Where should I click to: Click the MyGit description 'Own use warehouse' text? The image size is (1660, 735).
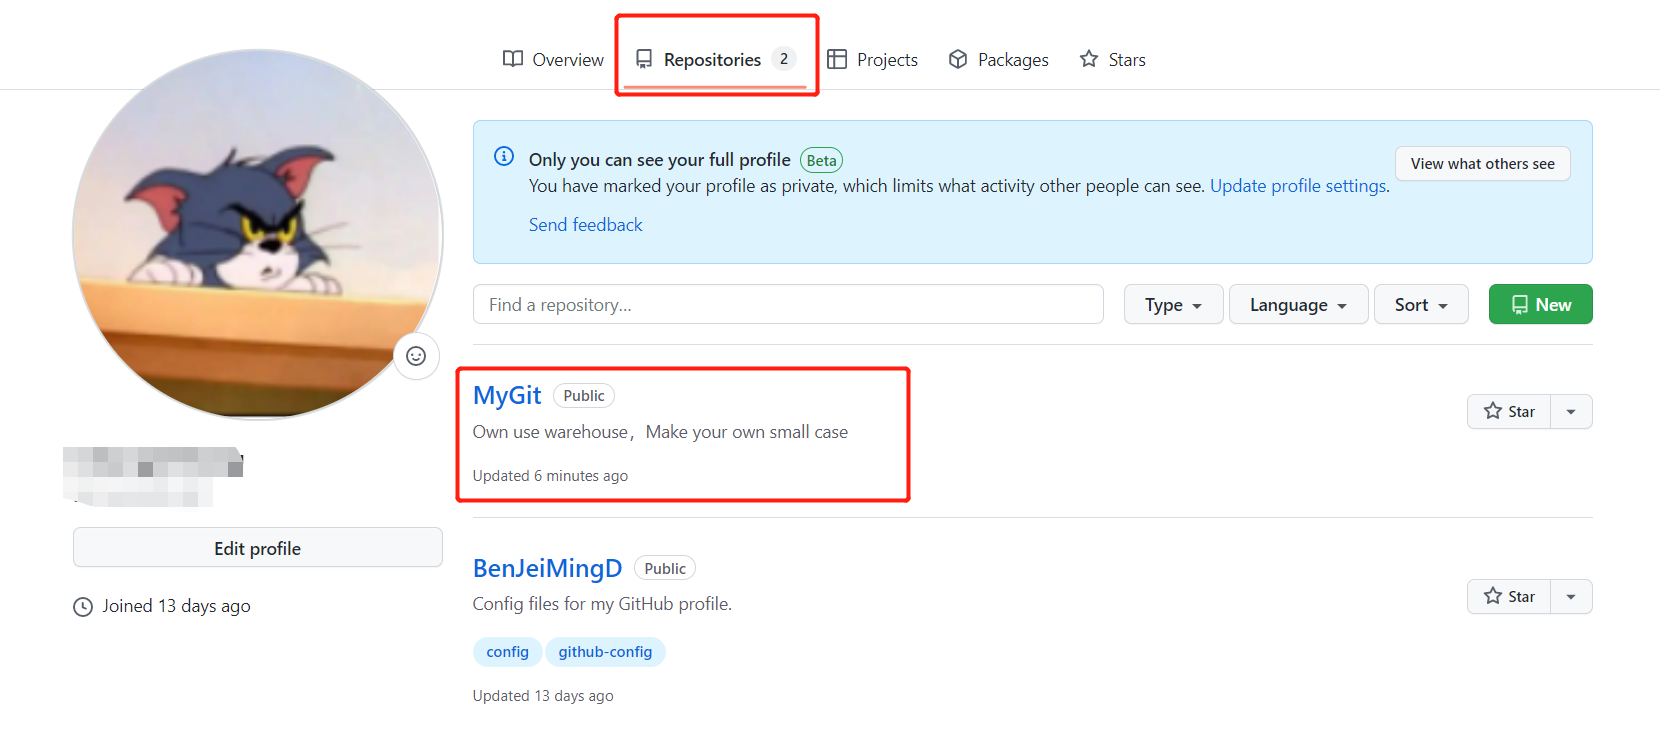660,432
